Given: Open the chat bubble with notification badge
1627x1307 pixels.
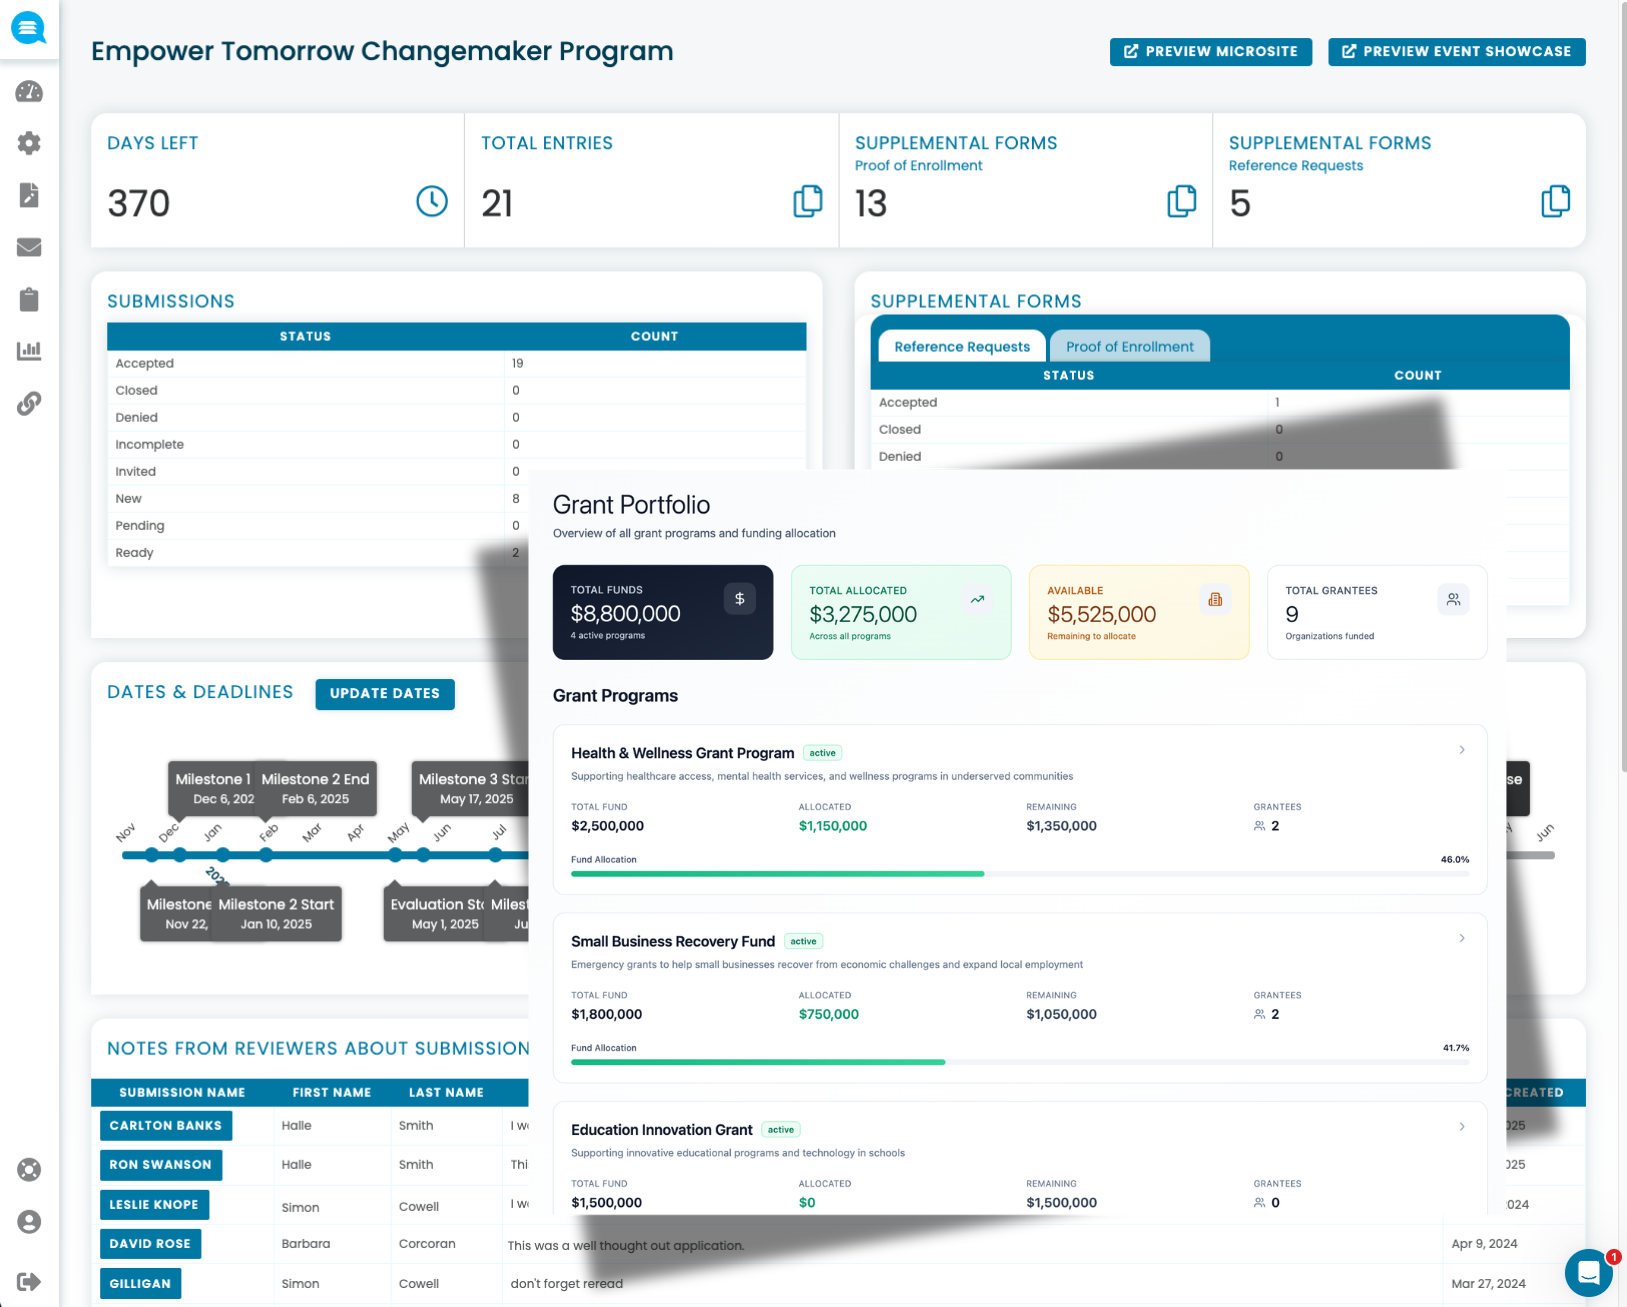Looking at the screenshot, I should pyautogui.click(x=1590, y=1273).
